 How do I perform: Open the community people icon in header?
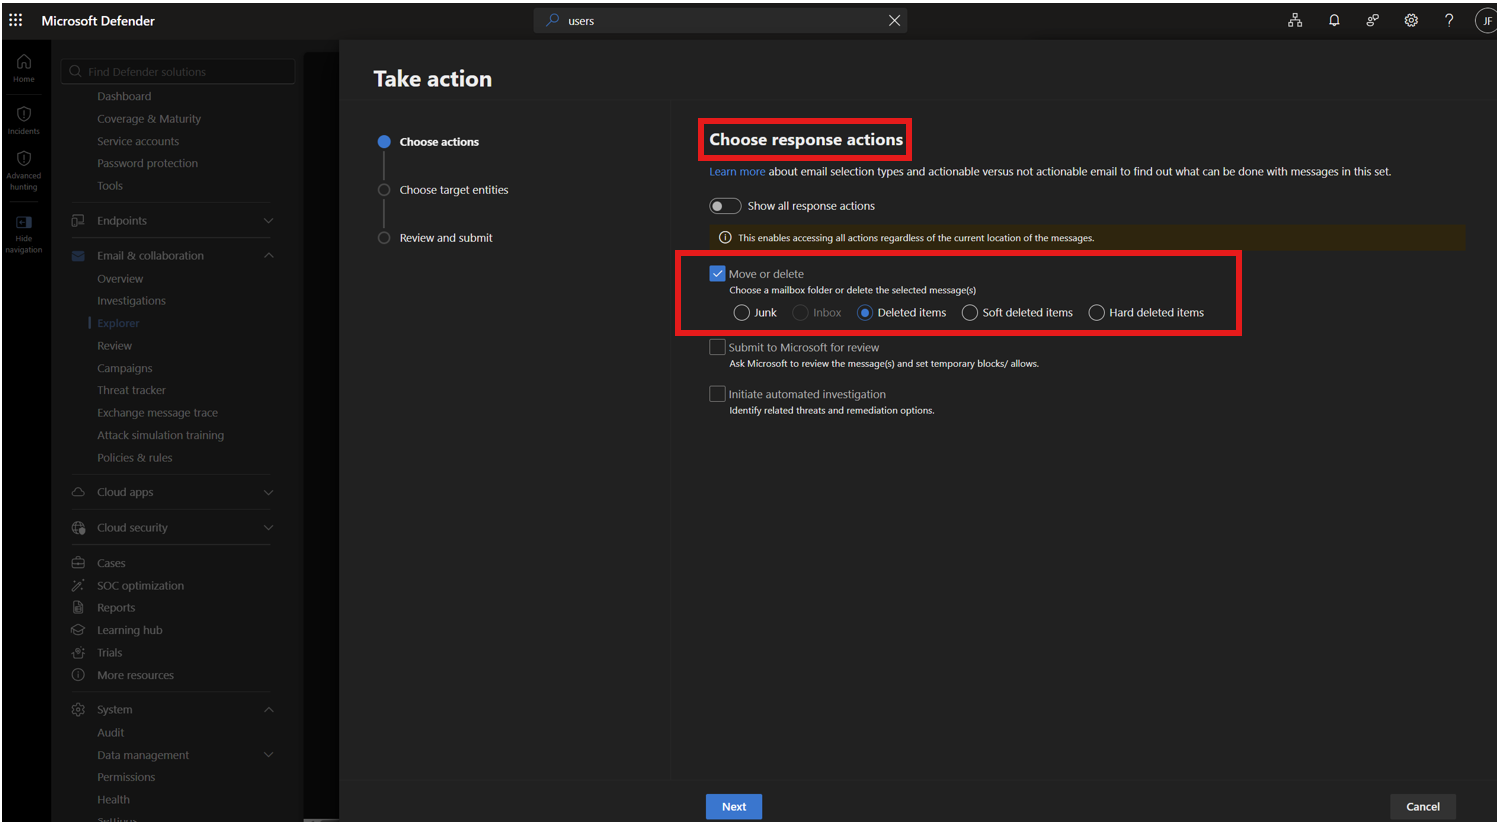click(x=1372, y=20)
